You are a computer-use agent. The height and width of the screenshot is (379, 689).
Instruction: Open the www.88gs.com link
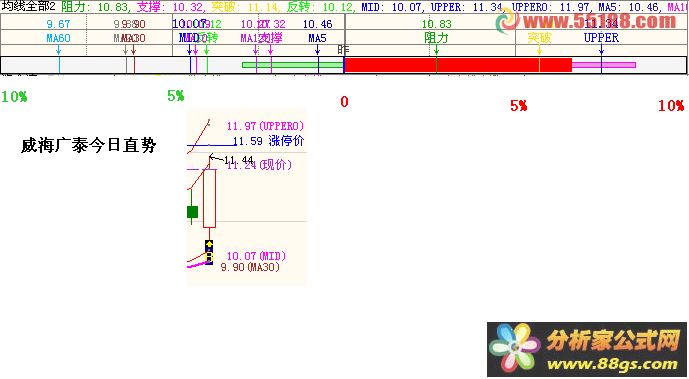[612, 364]
